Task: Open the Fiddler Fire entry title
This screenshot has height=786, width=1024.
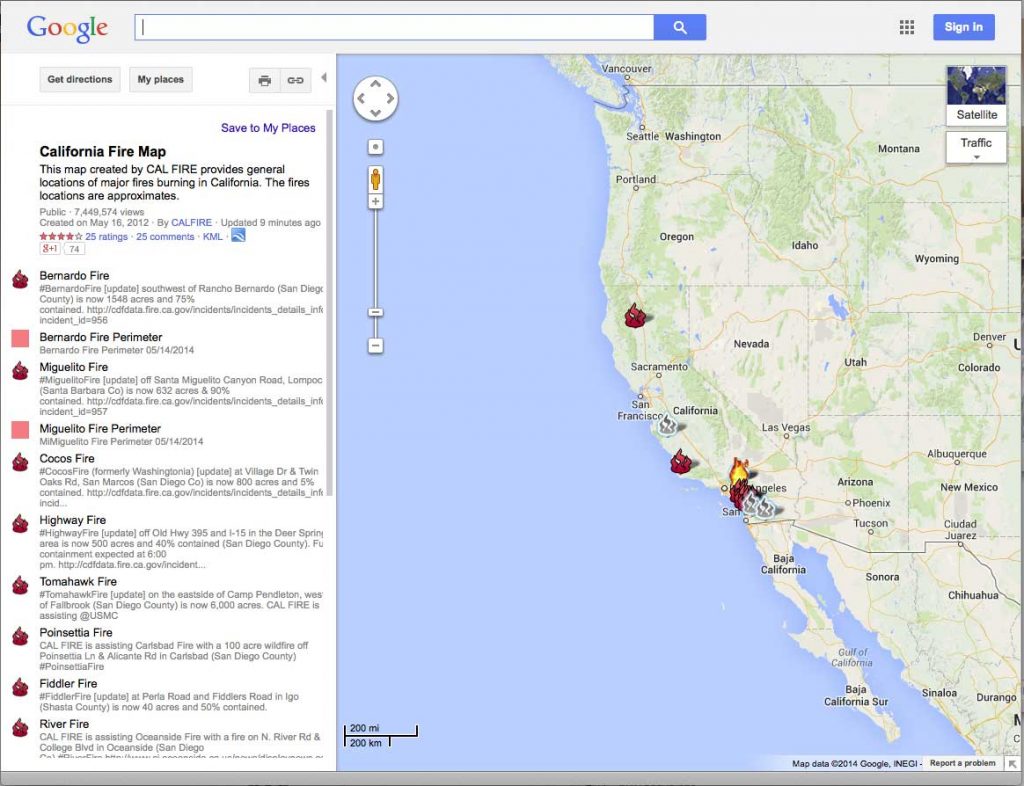Action: click(x=68, y=684)
